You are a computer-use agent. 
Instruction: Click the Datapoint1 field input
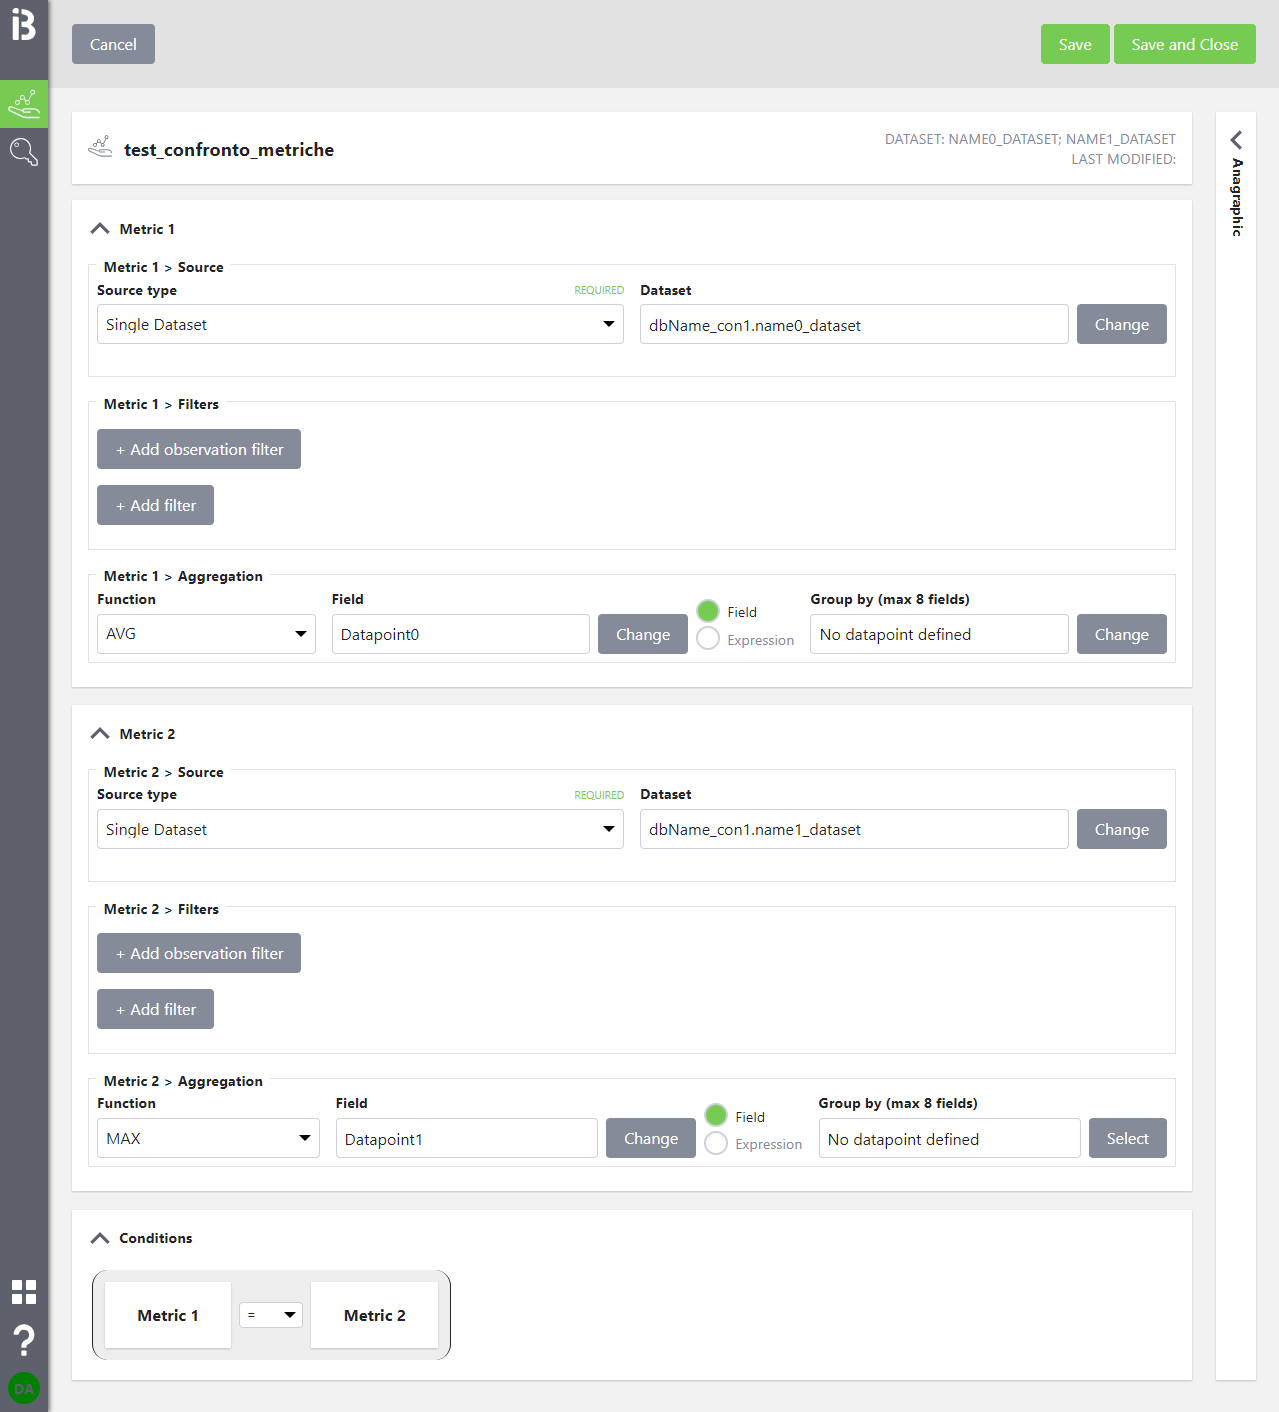tap(466, 1139)
